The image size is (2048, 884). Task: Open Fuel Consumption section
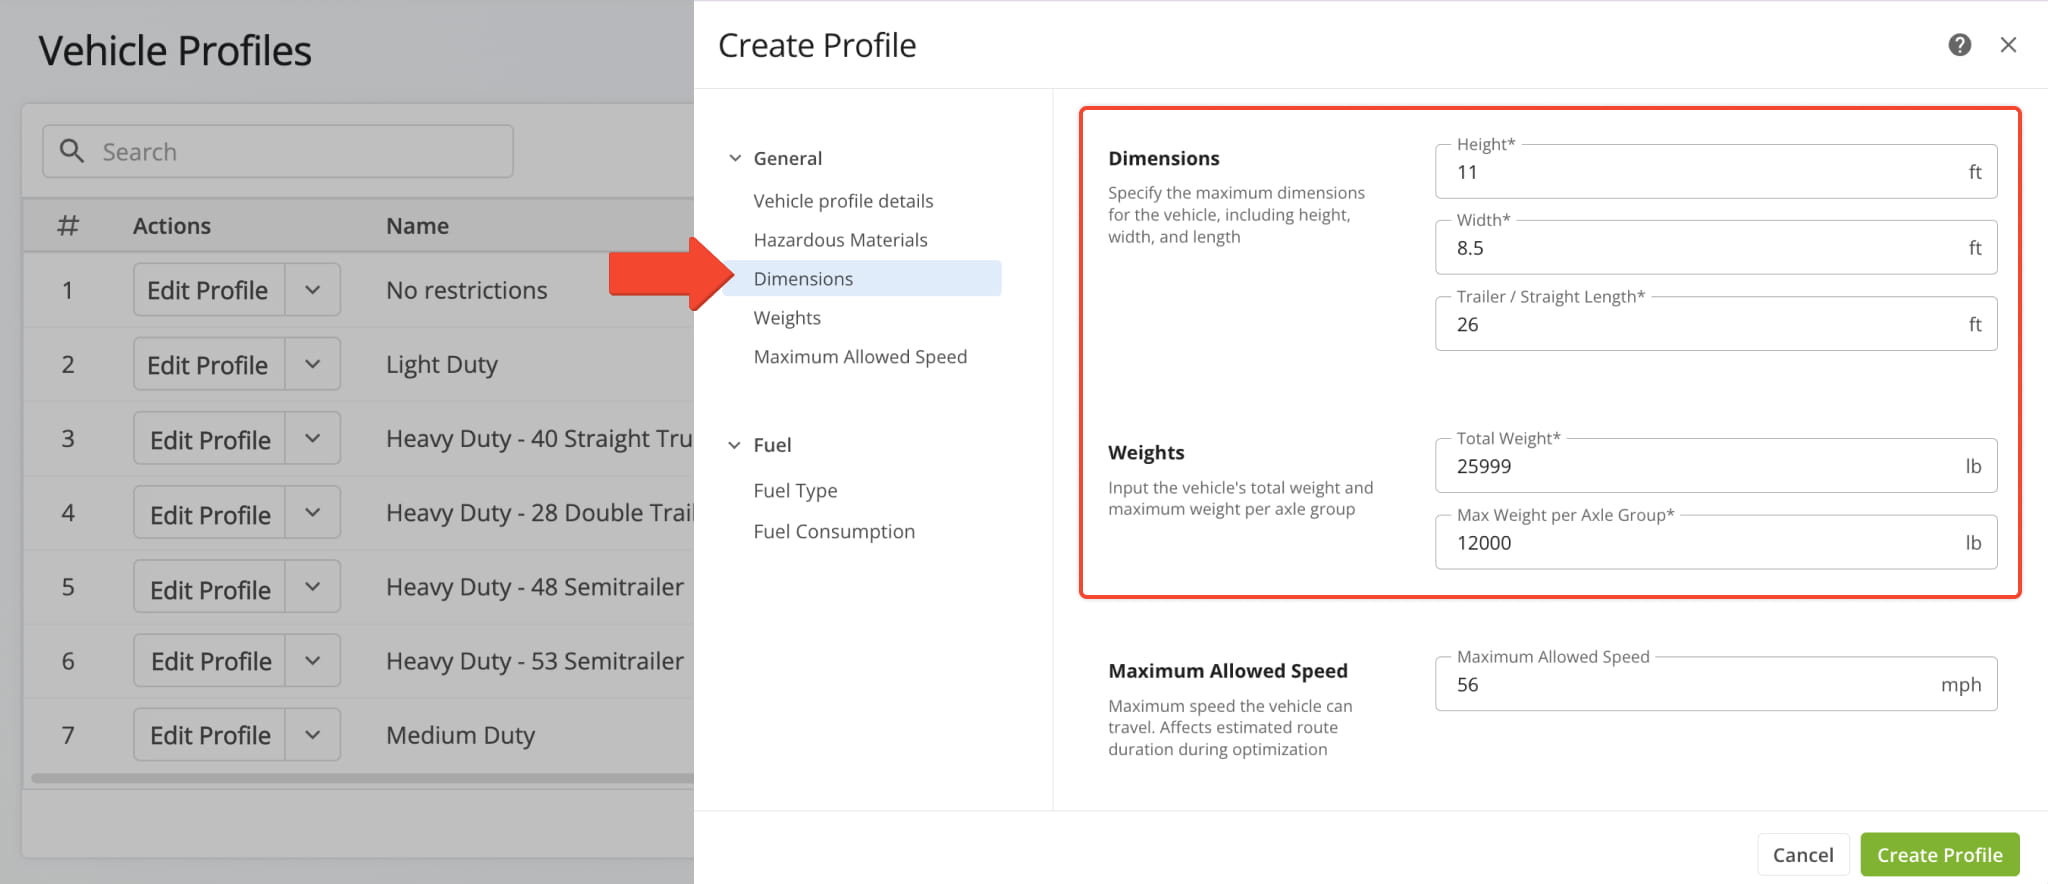click(x=834, y=532)
